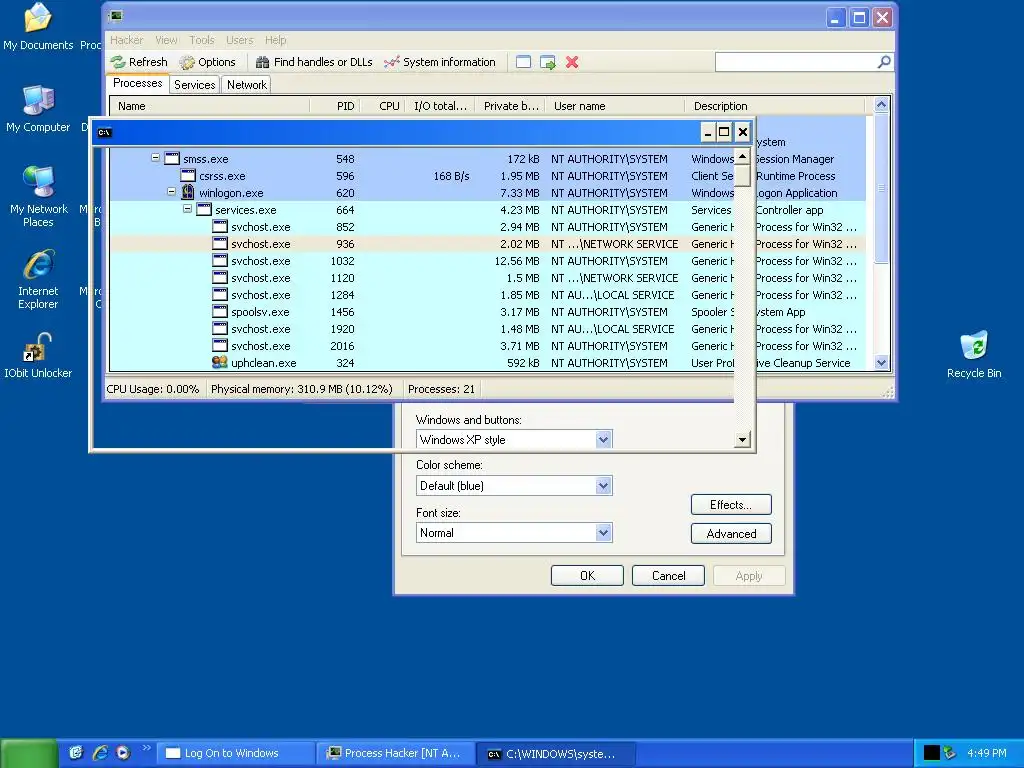This screenshot has width=1024, height=768.
Task: Click the command window title icon
Action: pyautogui.click(x=104, y=133)
